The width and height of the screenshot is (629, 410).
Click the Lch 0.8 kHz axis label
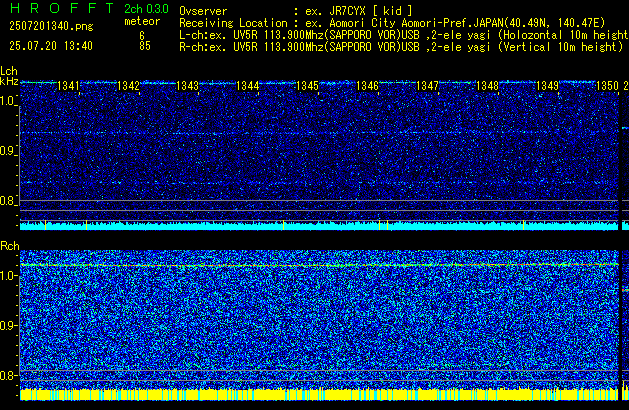coord(8,201)
